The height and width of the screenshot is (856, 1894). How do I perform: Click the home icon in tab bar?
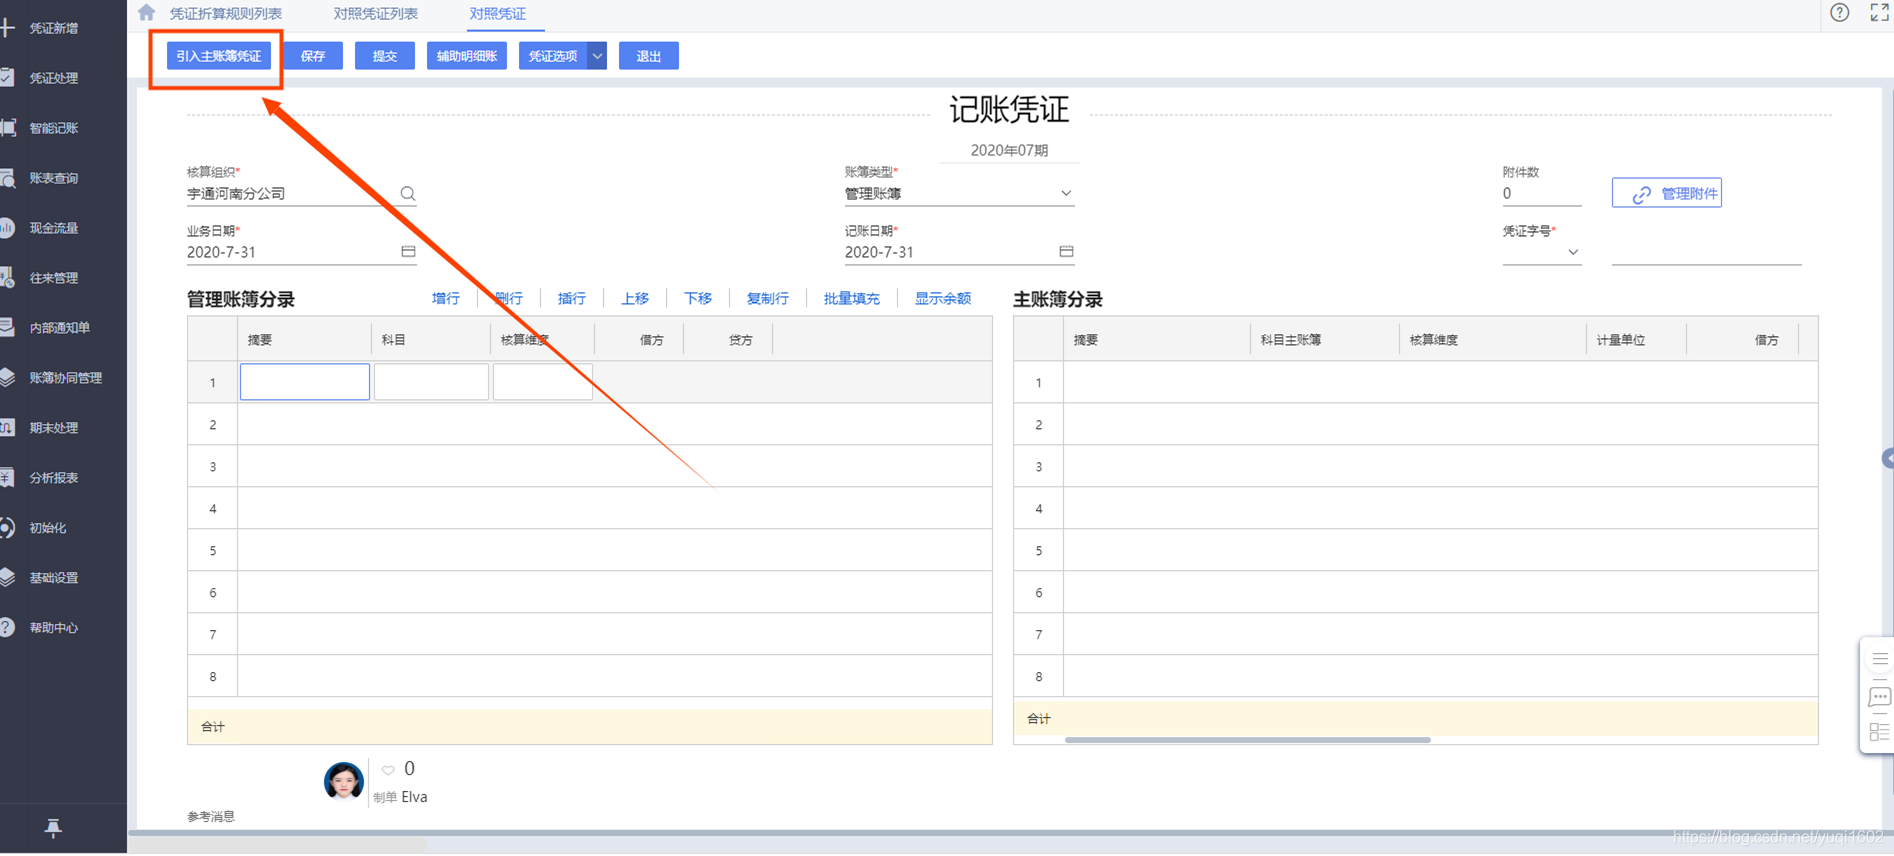147,13
